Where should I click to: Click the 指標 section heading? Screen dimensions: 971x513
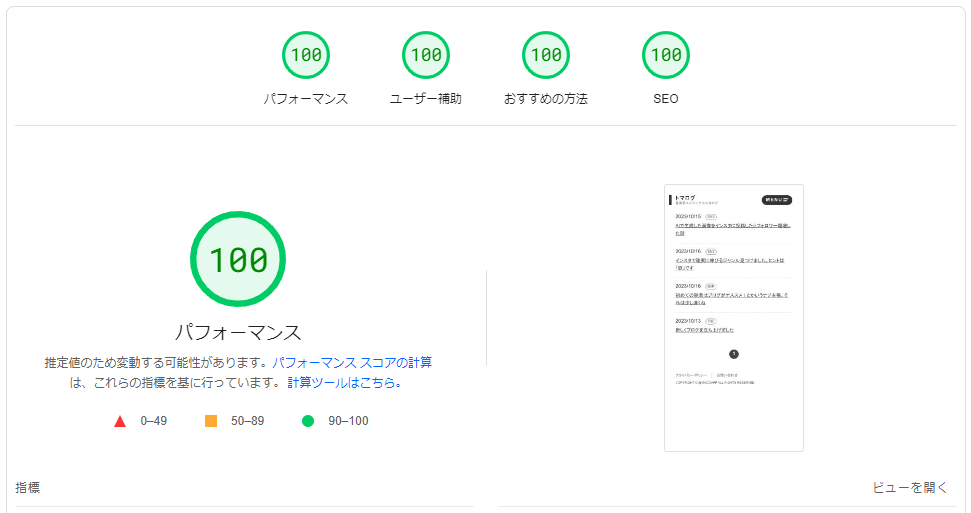[x=27, y=488]
